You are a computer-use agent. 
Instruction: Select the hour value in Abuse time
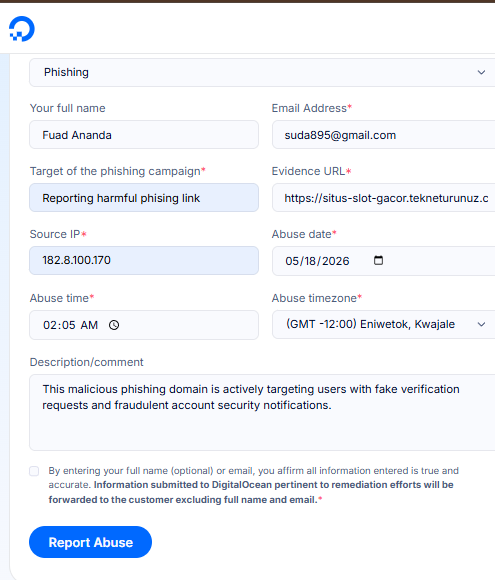point(50,325)
